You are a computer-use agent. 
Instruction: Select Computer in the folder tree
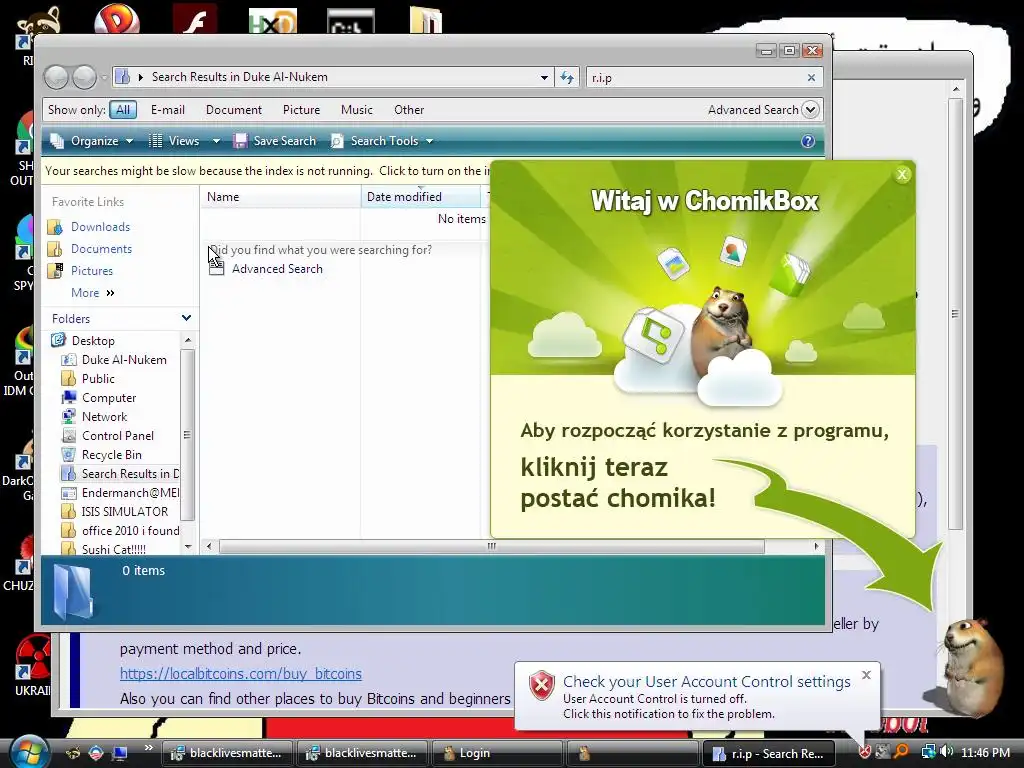click(109, 398)
